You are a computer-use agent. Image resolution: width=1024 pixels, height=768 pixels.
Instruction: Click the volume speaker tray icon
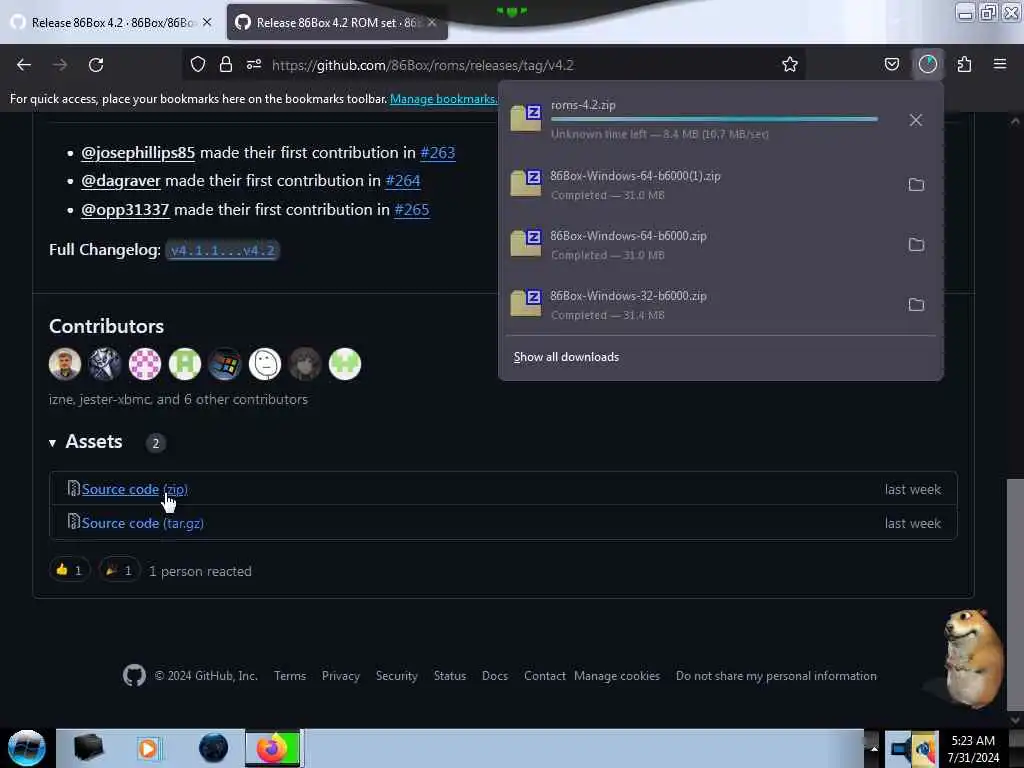tap(923, 750)
